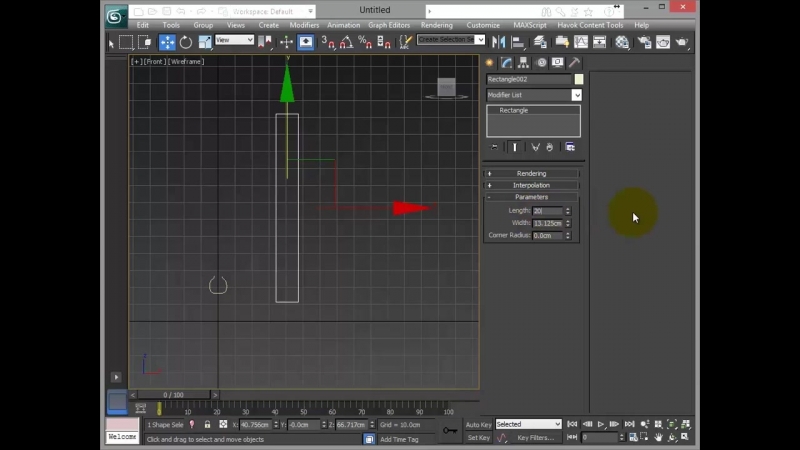Viewport: 800px width, 450px height.
Task: Open the Render Setup icon
Action: (644, 42)
